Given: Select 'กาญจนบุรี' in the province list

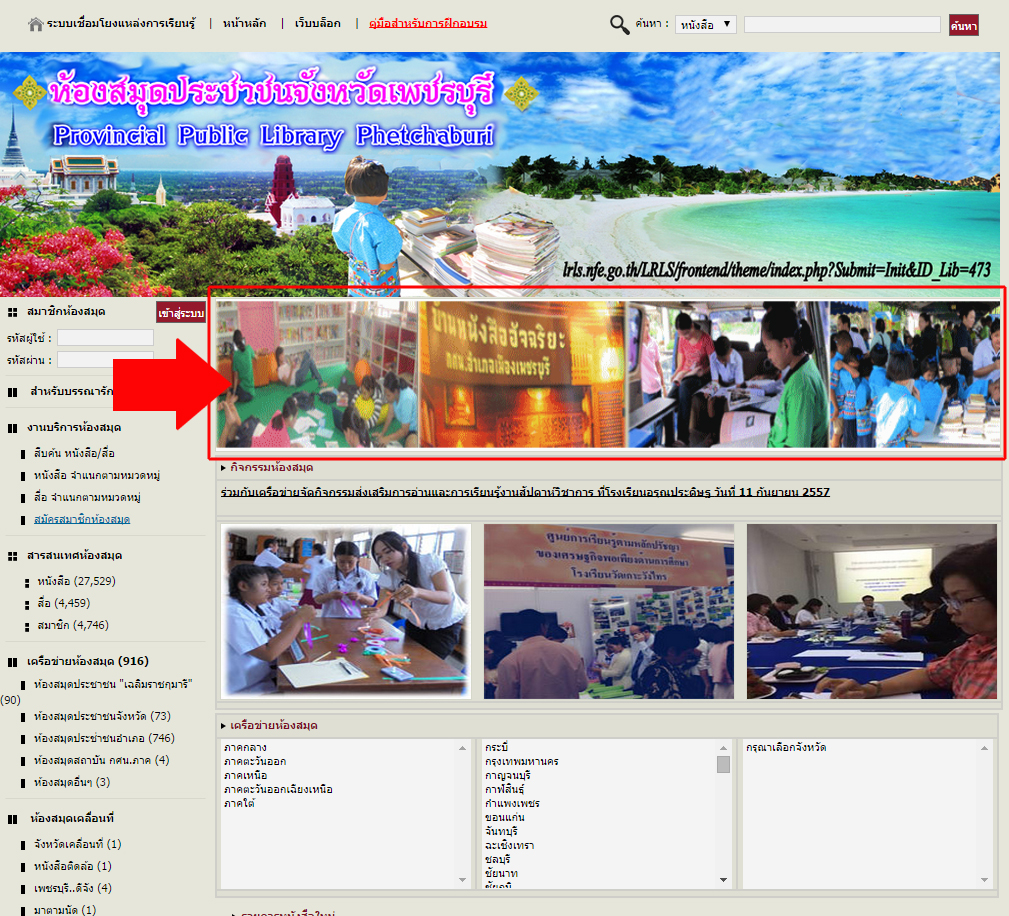Looking at the screenshot, I should pos(508,776).
